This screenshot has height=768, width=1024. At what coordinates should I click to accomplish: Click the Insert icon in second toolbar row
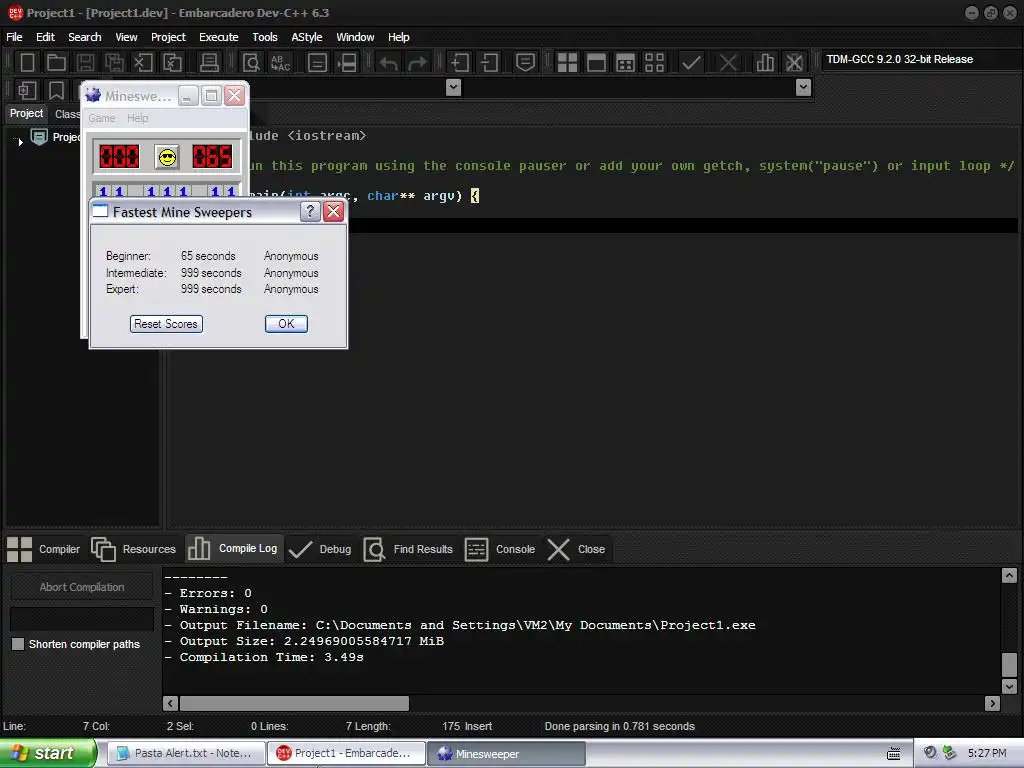(27, 90)
